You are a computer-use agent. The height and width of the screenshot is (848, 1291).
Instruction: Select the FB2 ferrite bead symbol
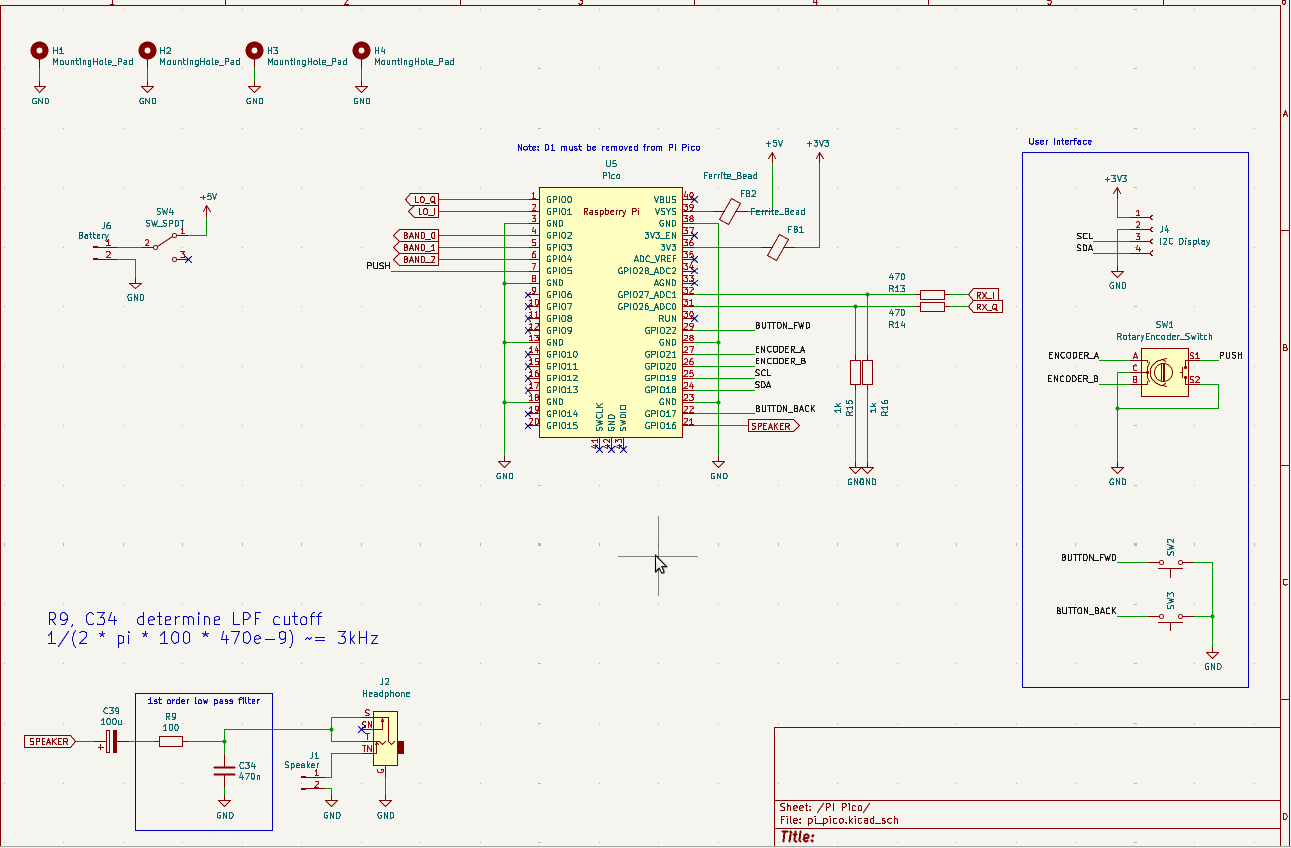coord(731,211)
